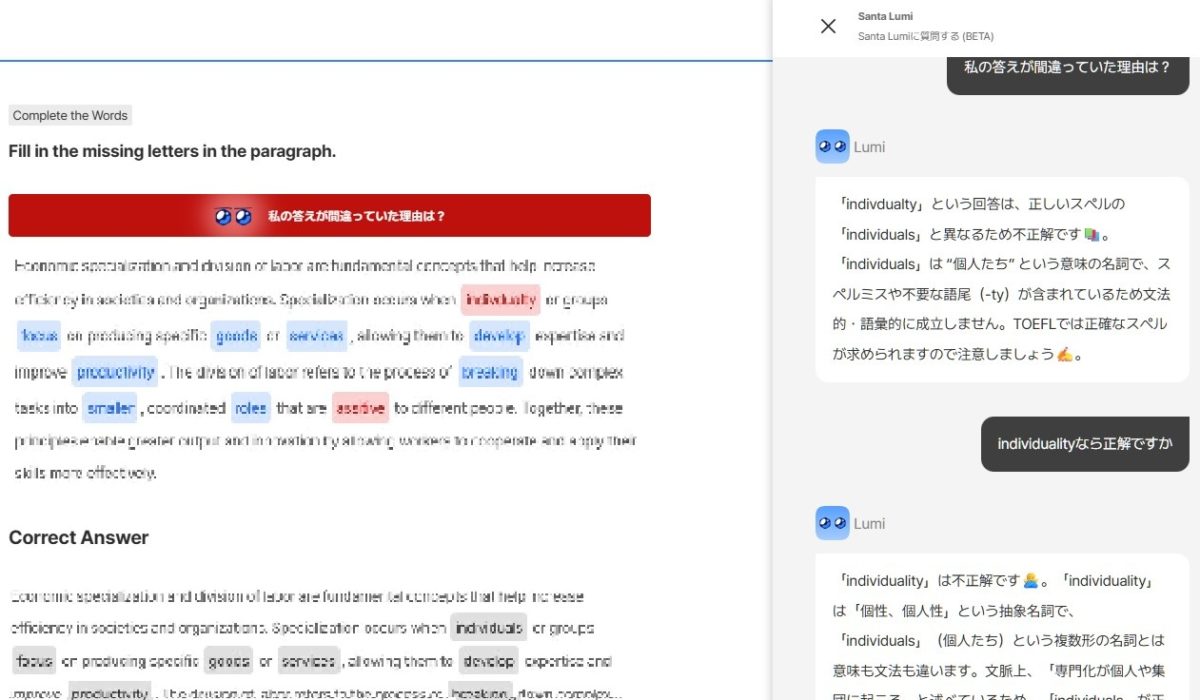Click the Santa Lumi panel title
The image size is (1200, 700).
click(x=884, y=16)
